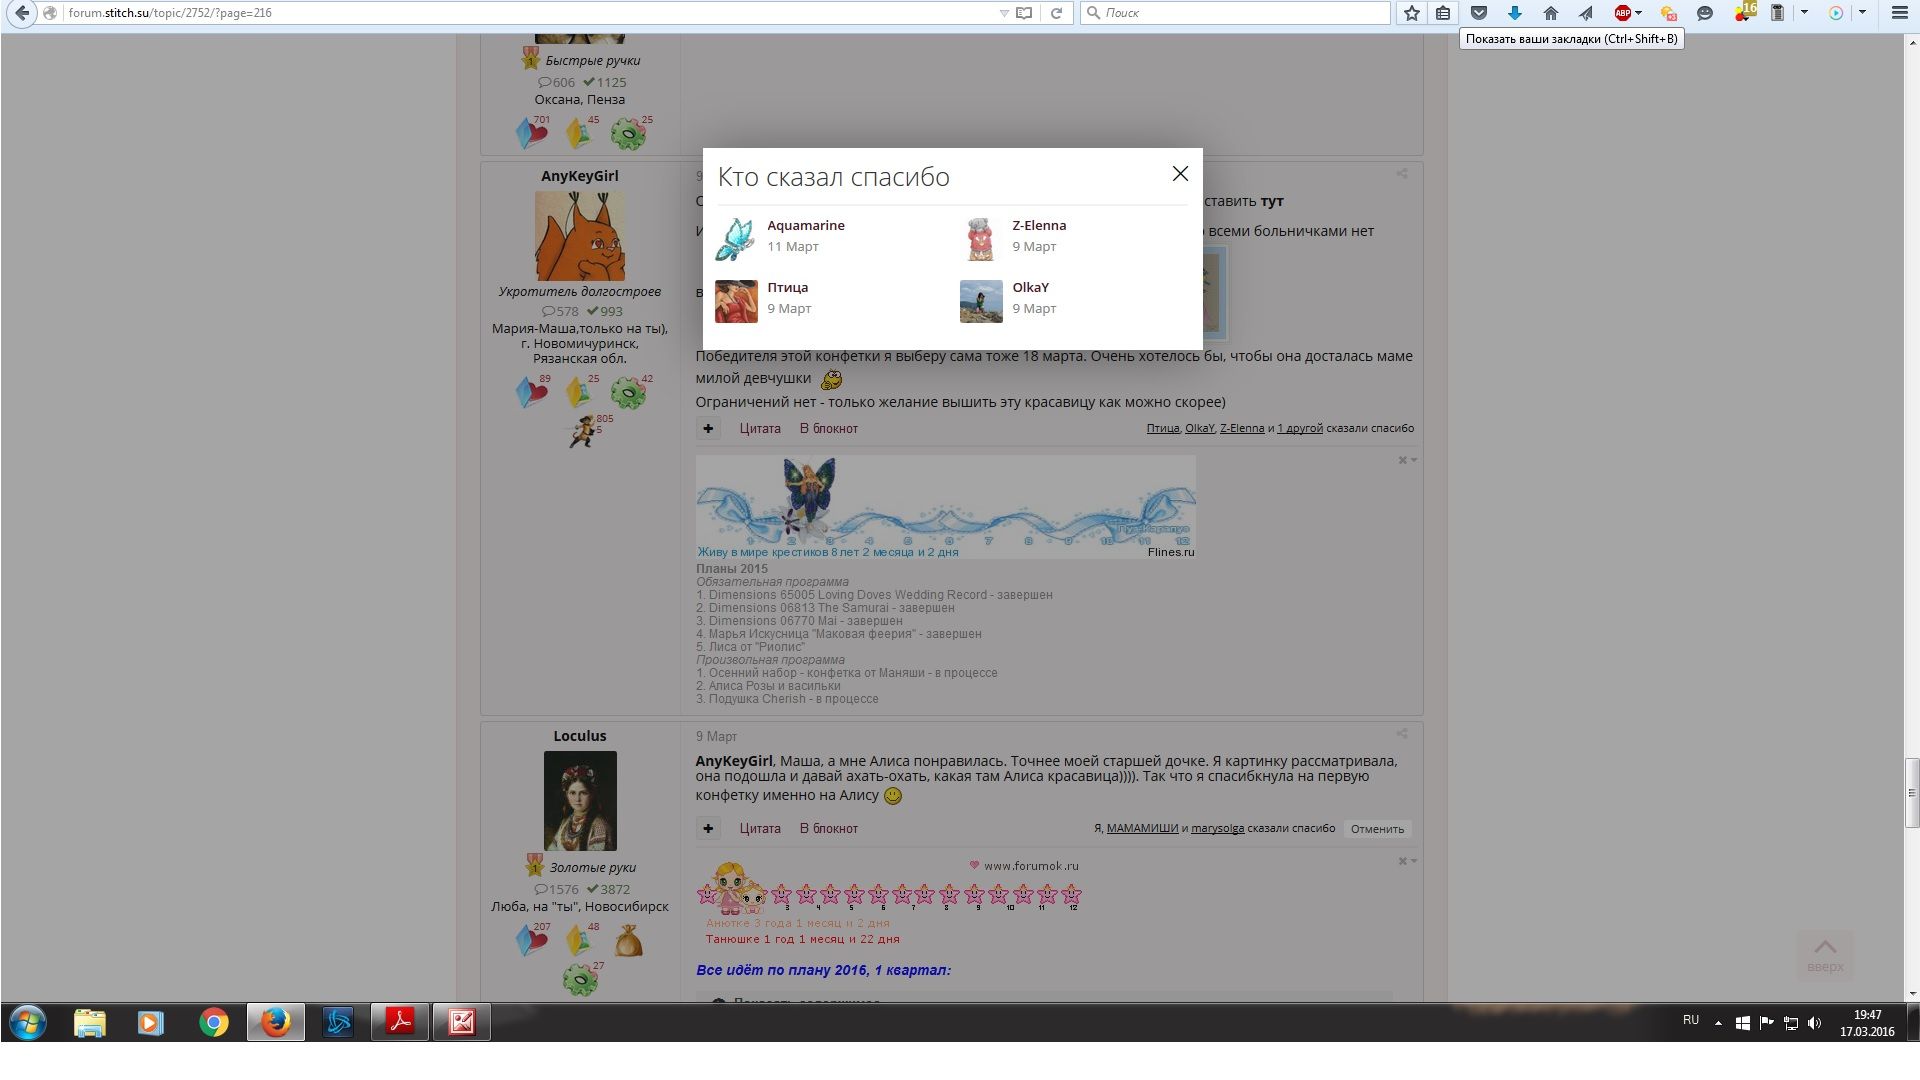The height and width of the screenshot is (1080, 1920).
Task: Open Aquamarine's profile in the popup
Action: coord(805,225)
